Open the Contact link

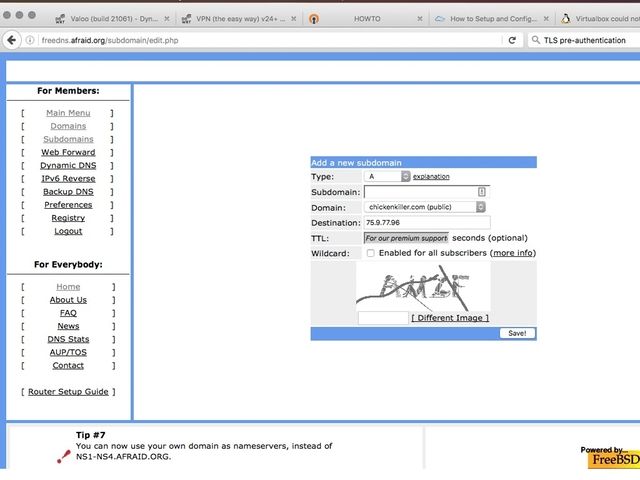pyautogui.click(x=68, y=365)
